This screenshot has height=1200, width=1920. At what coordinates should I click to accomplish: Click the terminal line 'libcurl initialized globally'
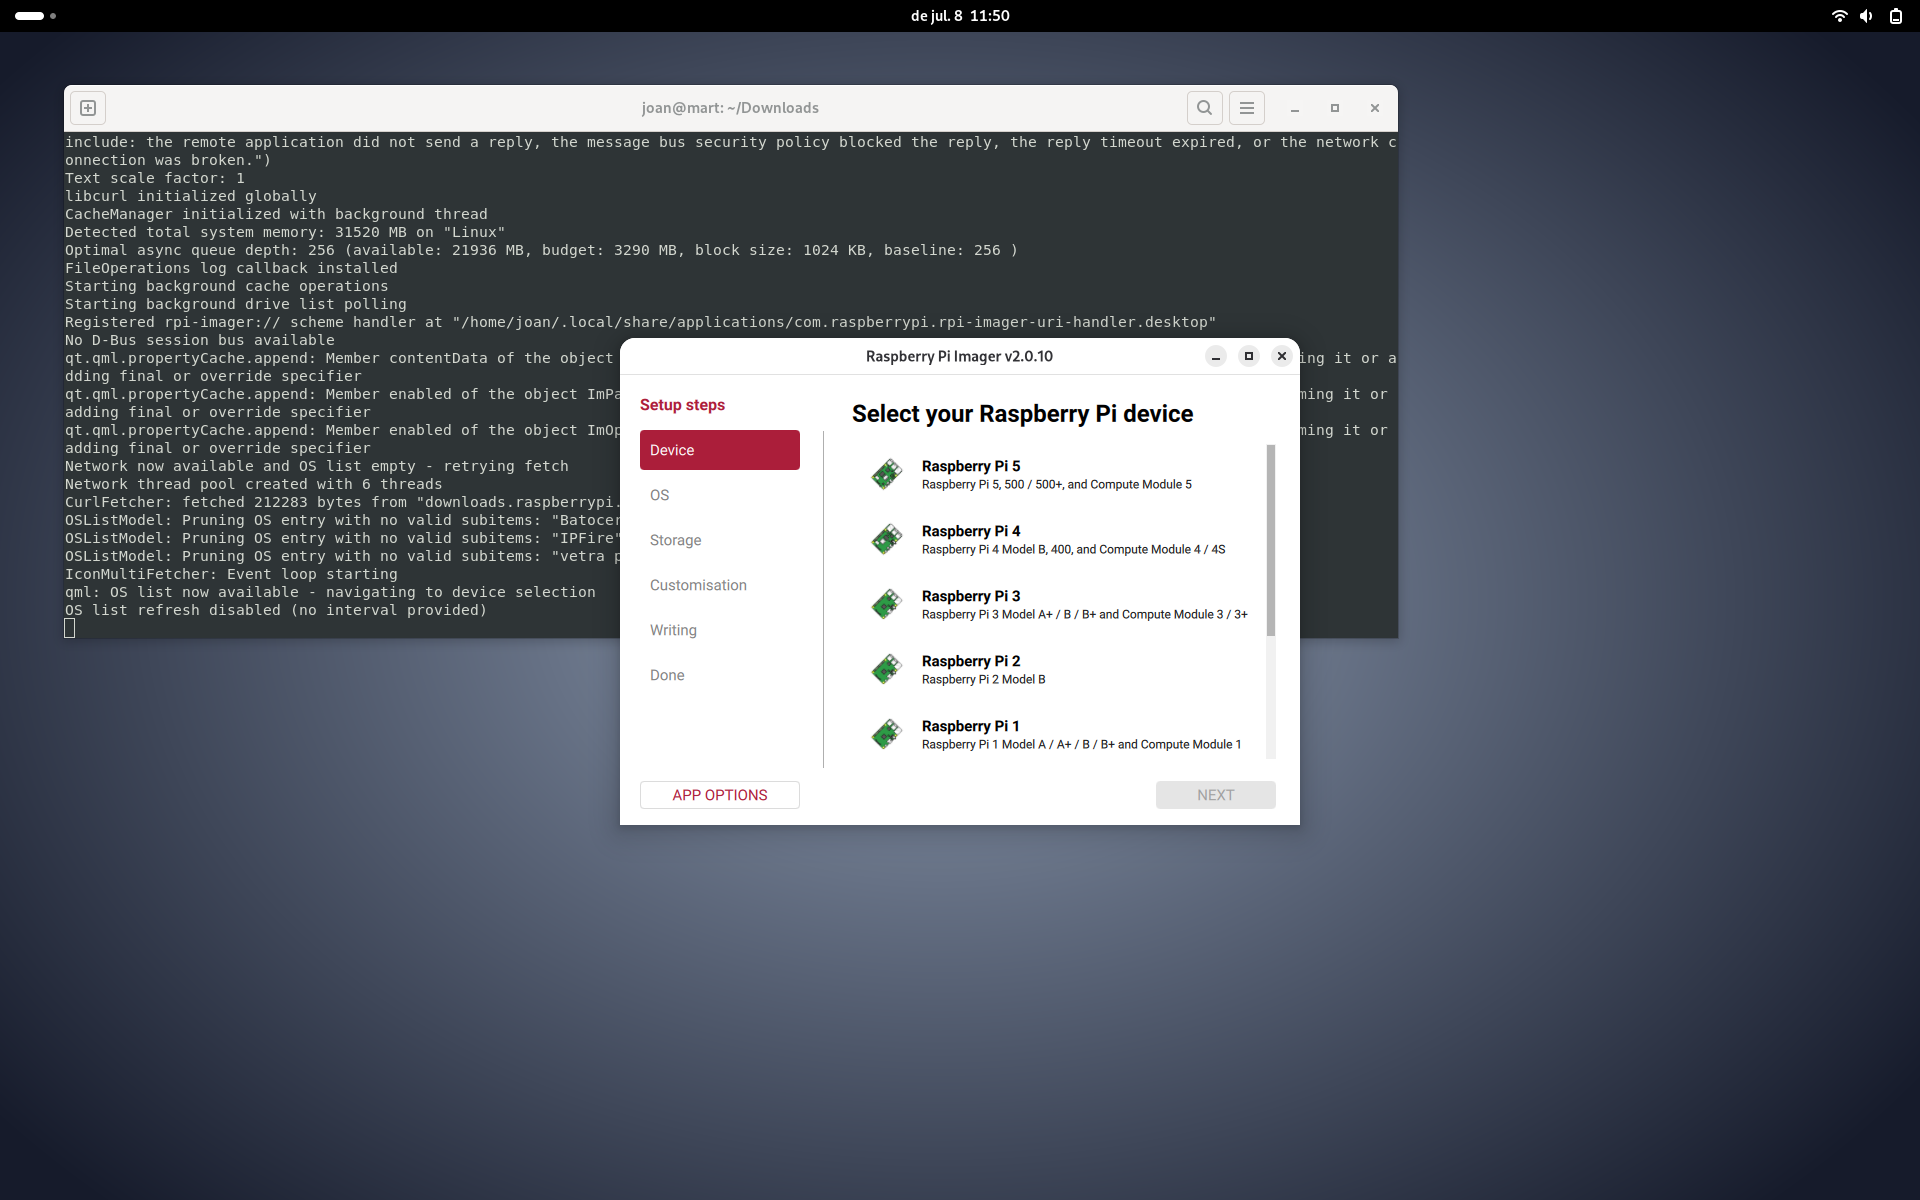[191, 196]
